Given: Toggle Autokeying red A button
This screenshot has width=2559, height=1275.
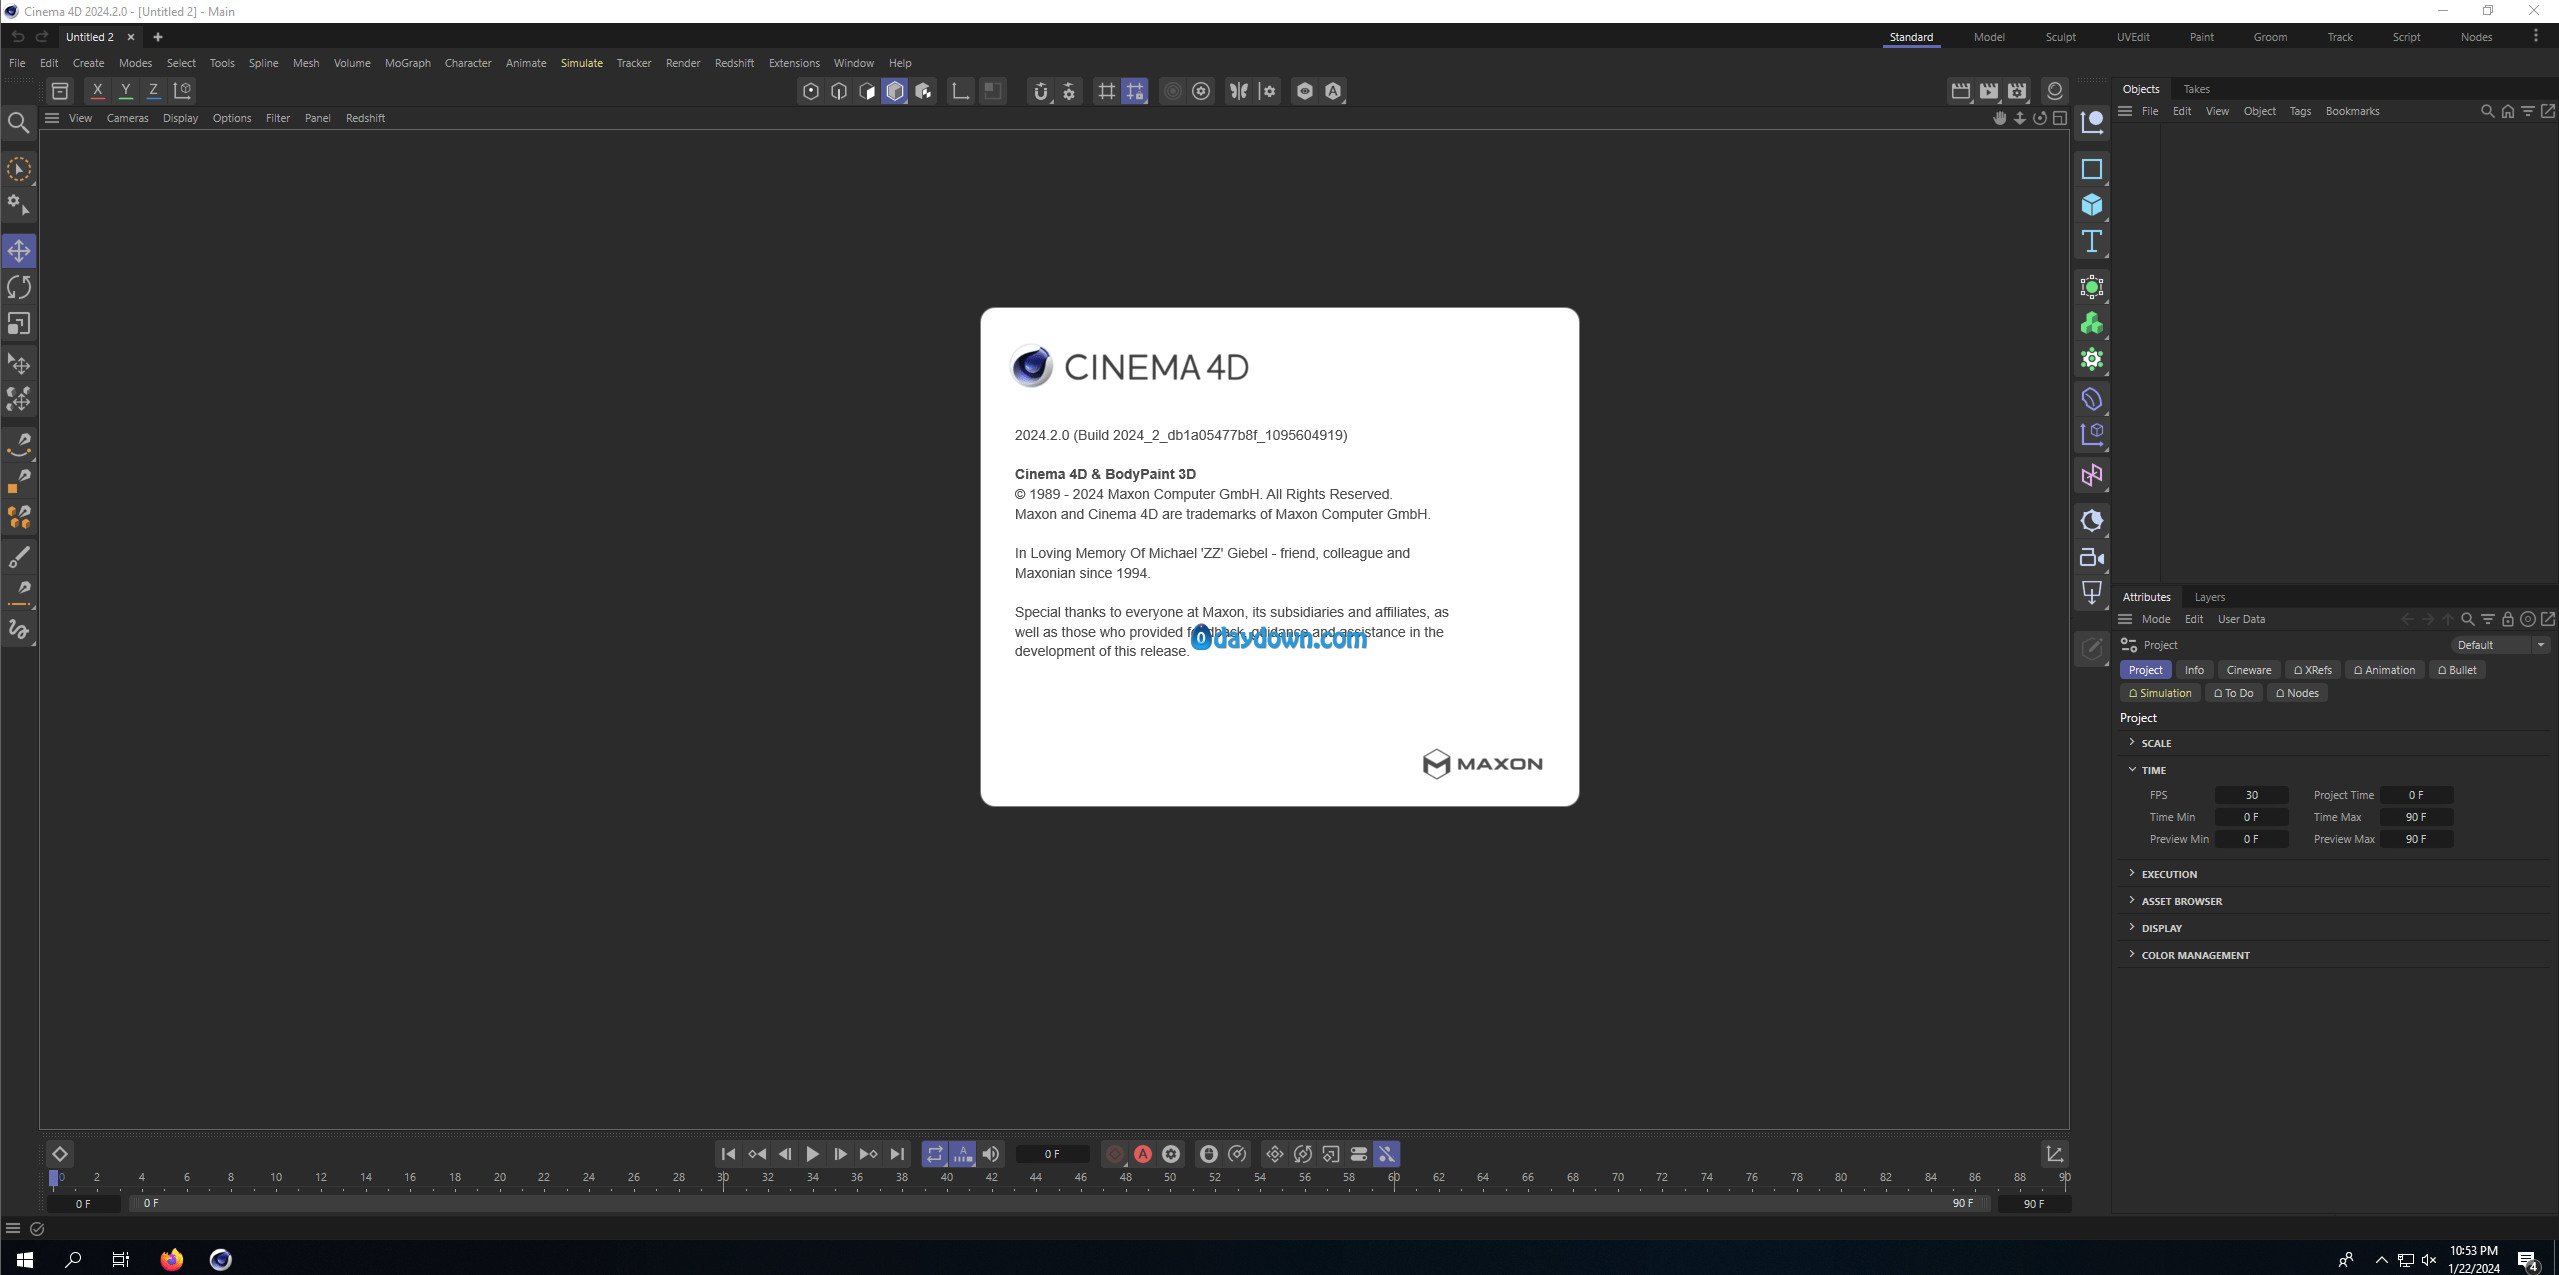Looking at the screenshot, I should click(x=1142, y=1154).
